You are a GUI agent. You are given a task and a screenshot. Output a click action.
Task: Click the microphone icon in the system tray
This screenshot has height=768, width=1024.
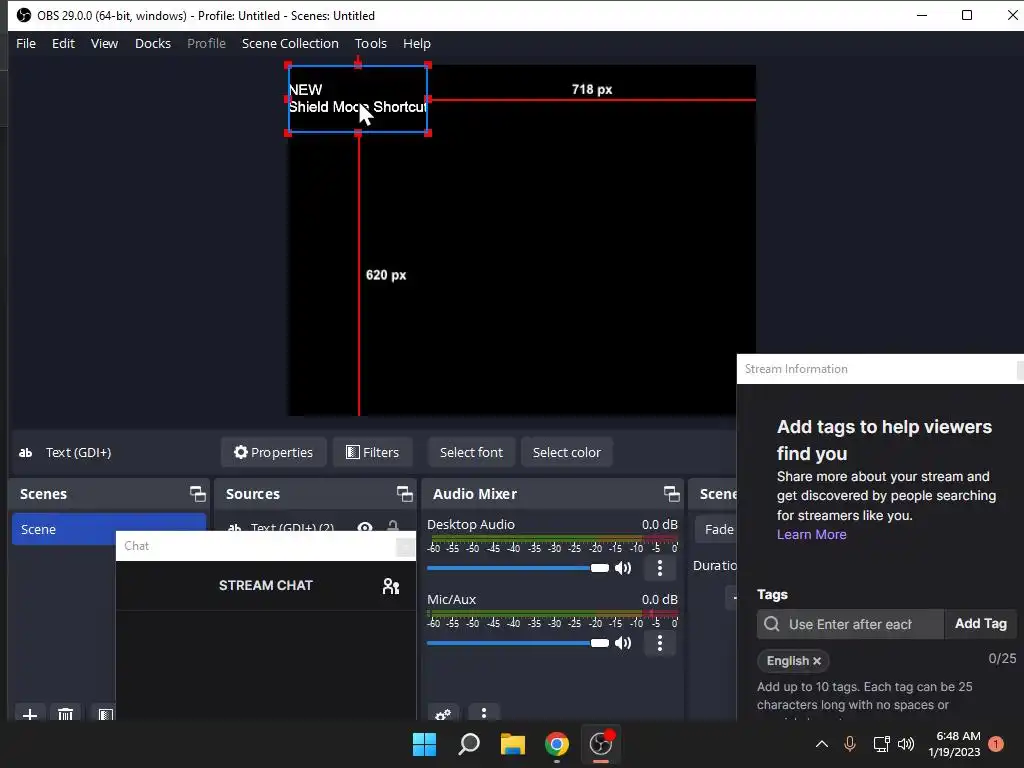point(850,744)
